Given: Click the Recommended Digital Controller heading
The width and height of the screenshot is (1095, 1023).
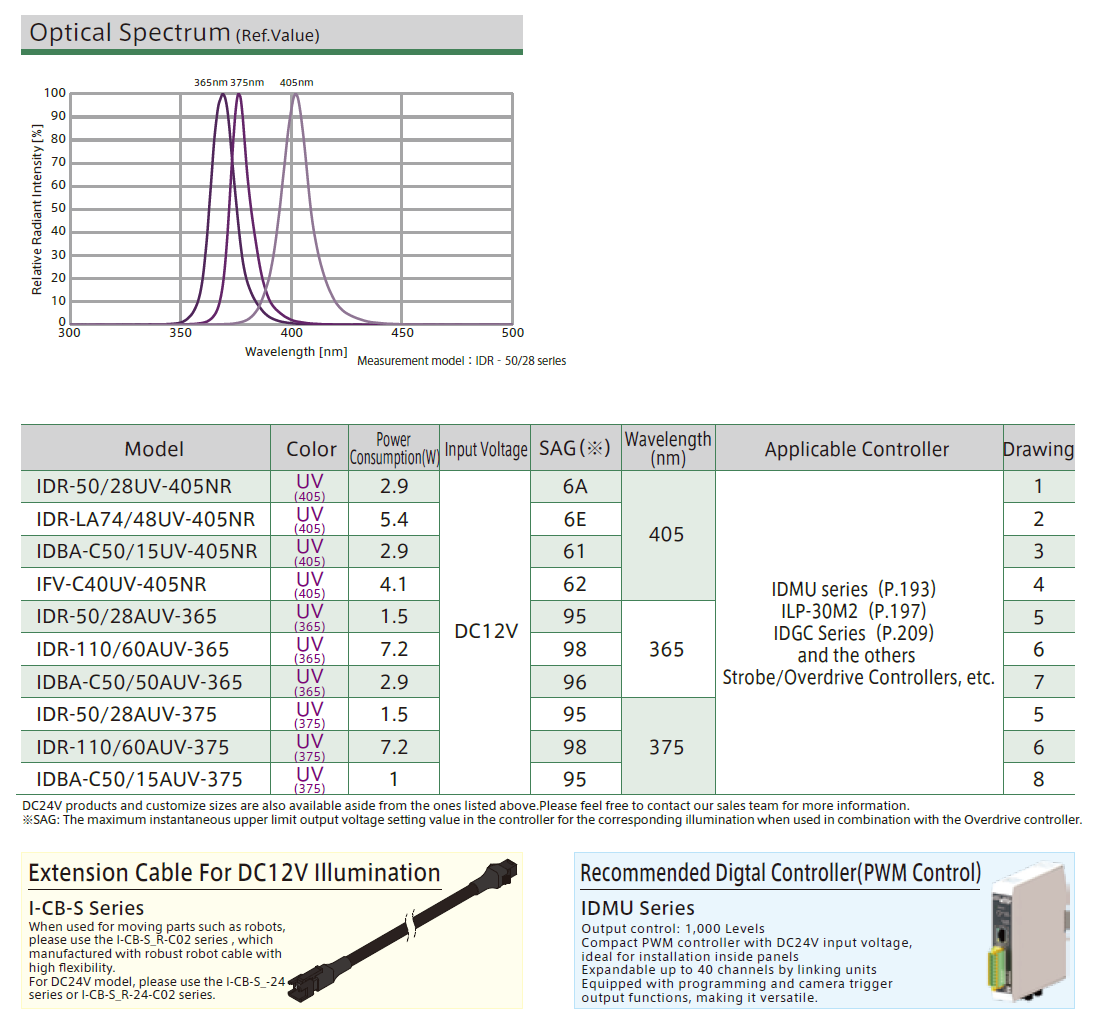Looking at the screenshot, I should coord(781,873).
